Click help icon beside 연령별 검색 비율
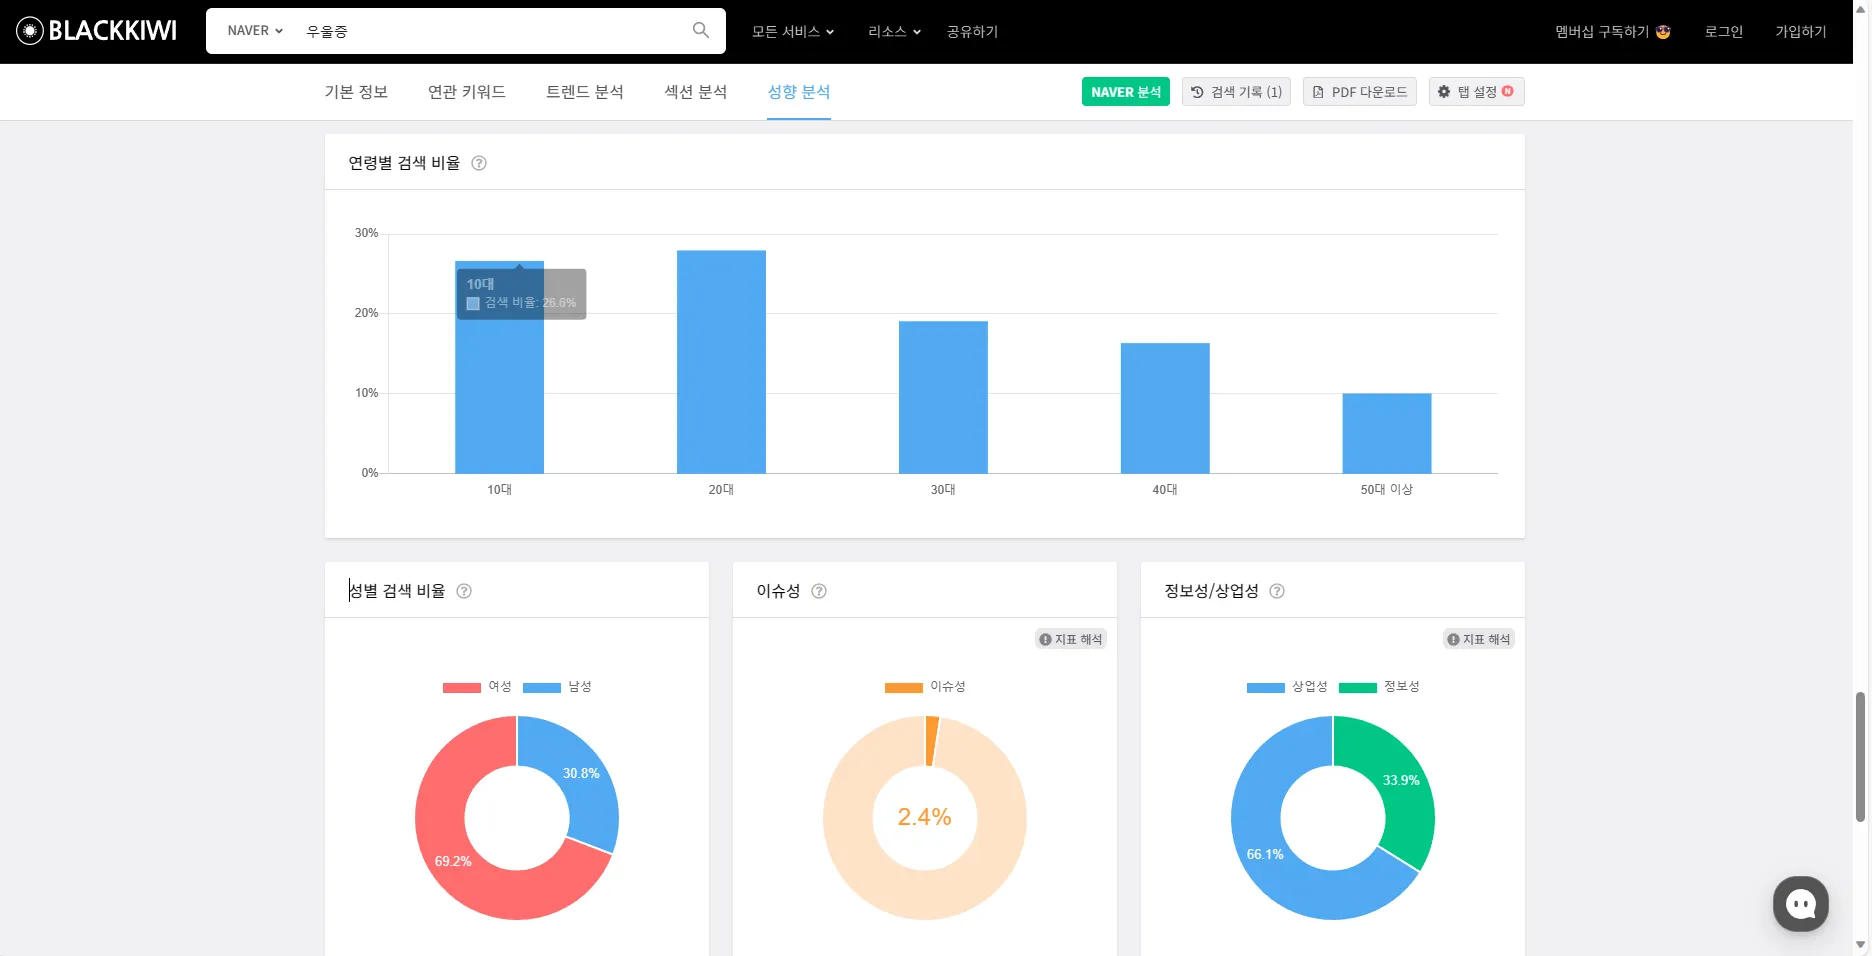This screenshot has width=1872, height=956. [x=479, y=163]
